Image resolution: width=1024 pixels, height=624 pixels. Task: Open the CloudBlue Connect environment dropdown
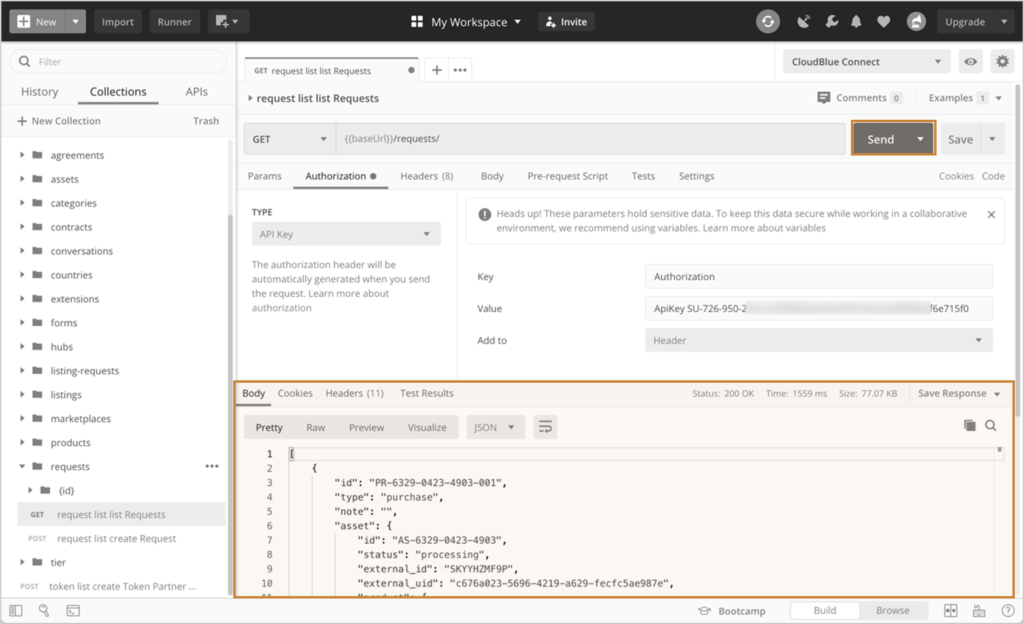click(867, 62)
